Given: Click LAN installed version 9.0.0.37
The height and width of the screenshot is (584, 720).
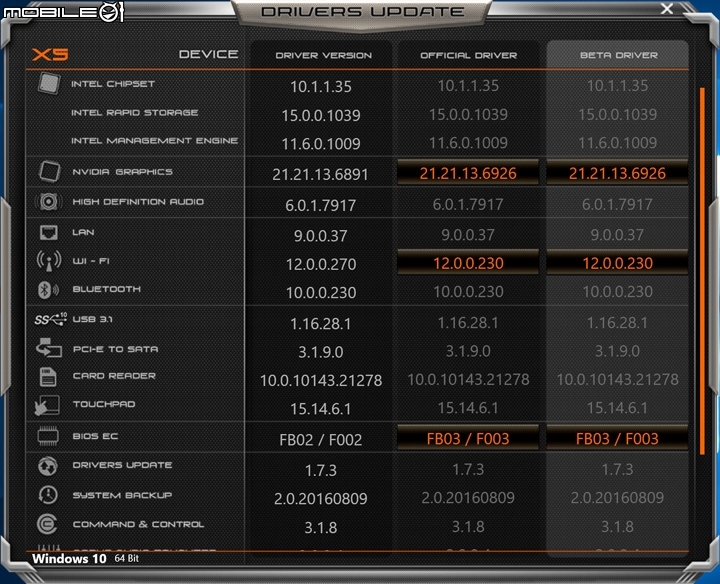Looking at the screenshot, I should pyautogui.click(x=321, y=236).
